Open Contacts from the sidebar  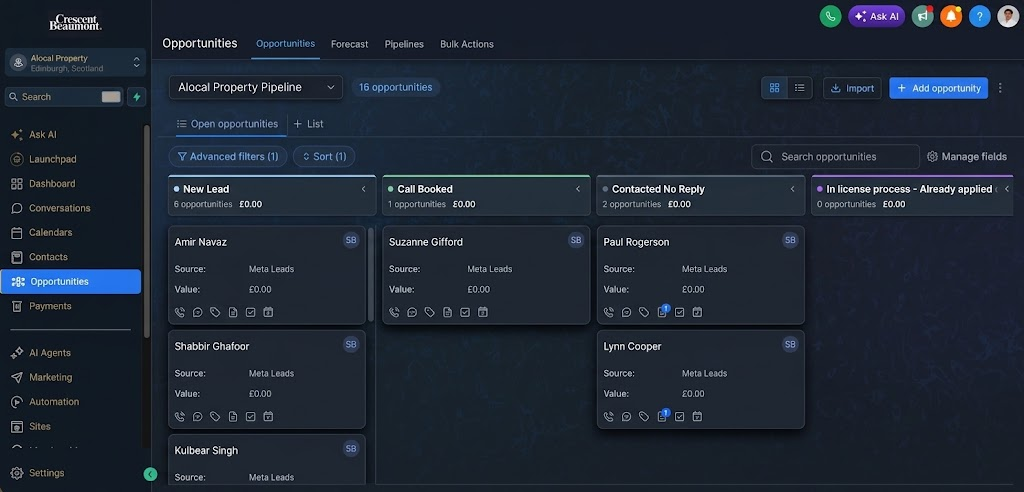[39, 257]
